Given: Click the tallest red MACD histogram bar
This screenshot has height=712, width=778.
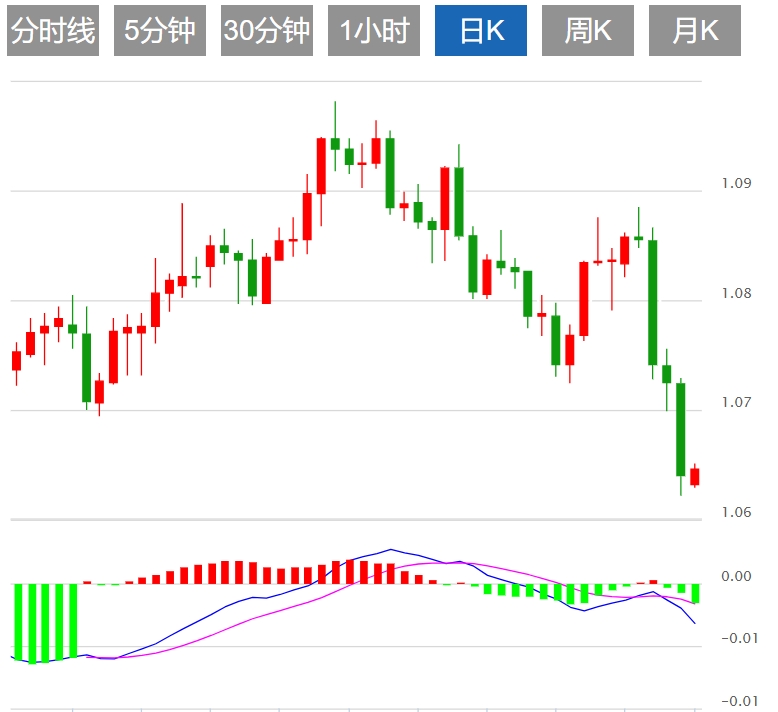Looking at the screenshot, I should [349, 571].
